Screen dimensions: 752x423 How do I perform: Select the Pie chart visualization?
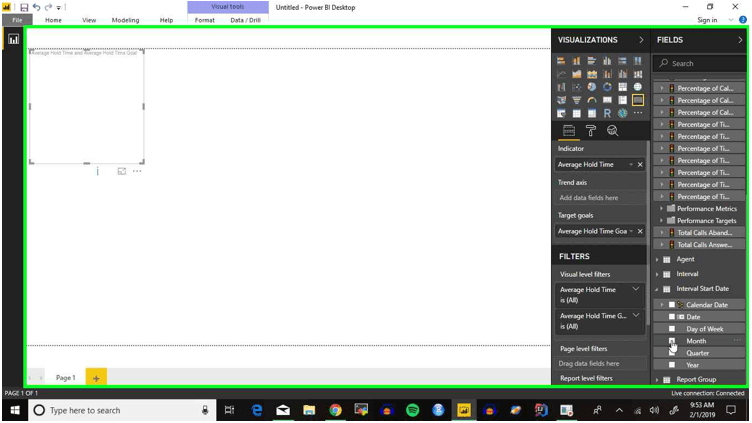point(592,87)
